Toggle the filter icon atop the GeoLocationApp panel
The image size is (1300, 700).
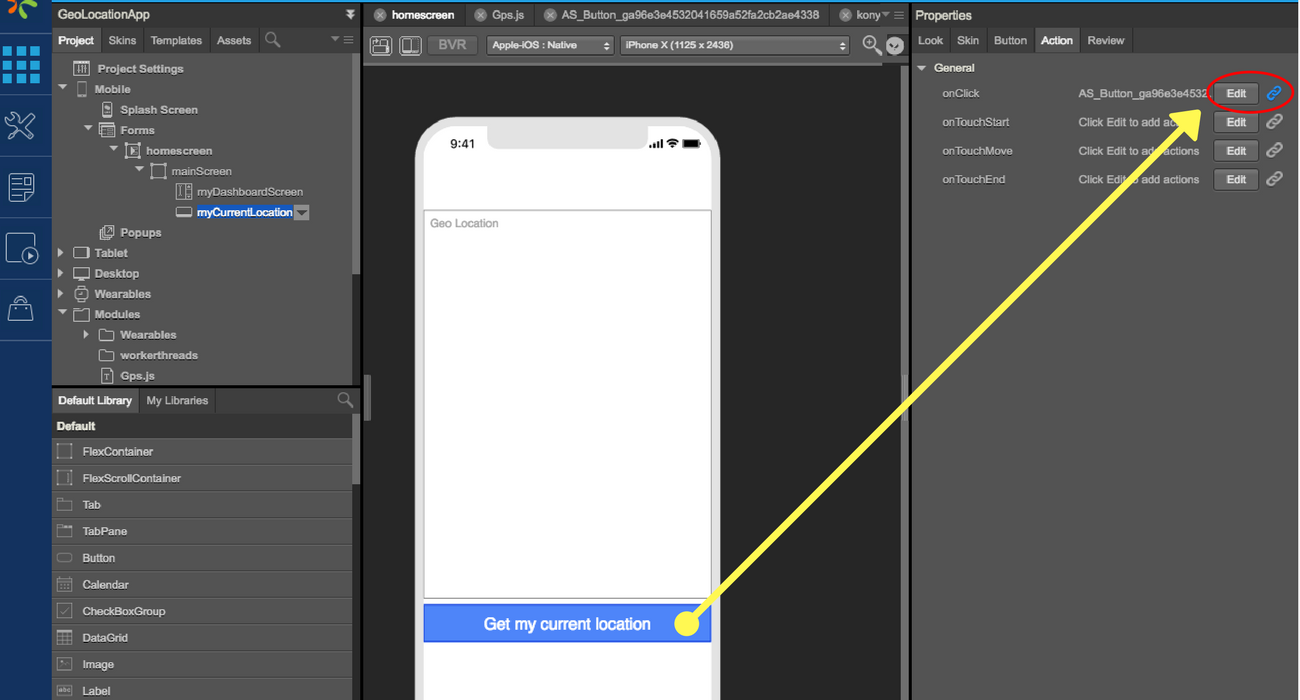click(349, 13)
